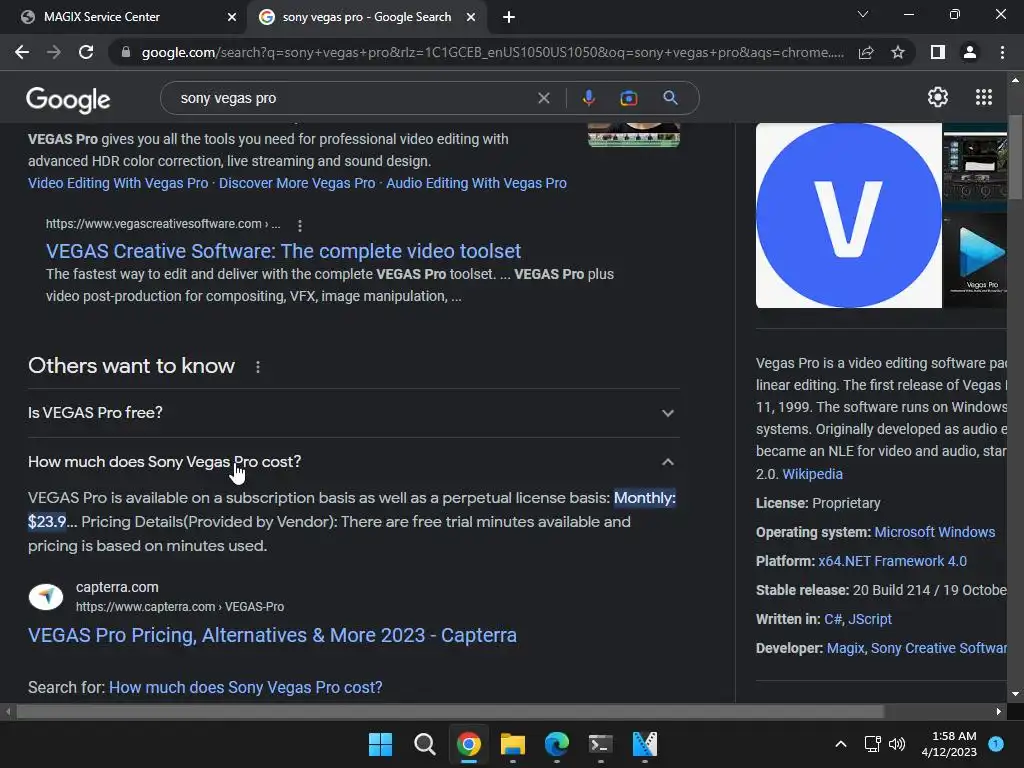Open Magix developer link
The width and height of the screenshot is (1024, 768).
846,648
